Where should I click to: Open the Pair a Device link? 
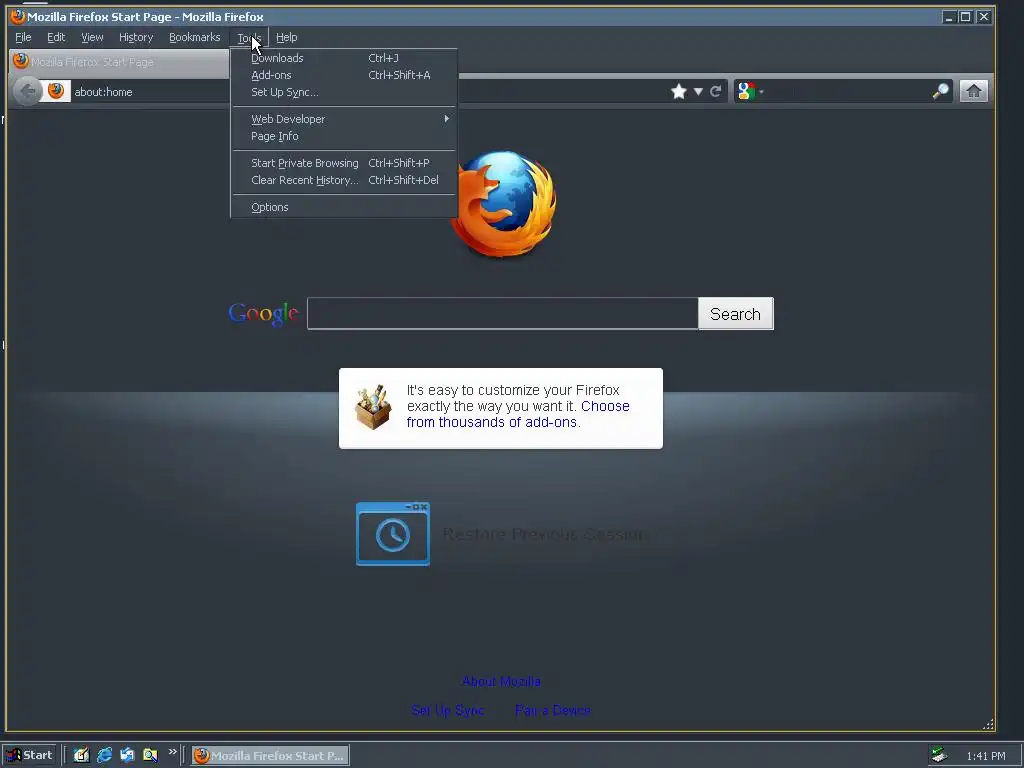pos(552,710)
